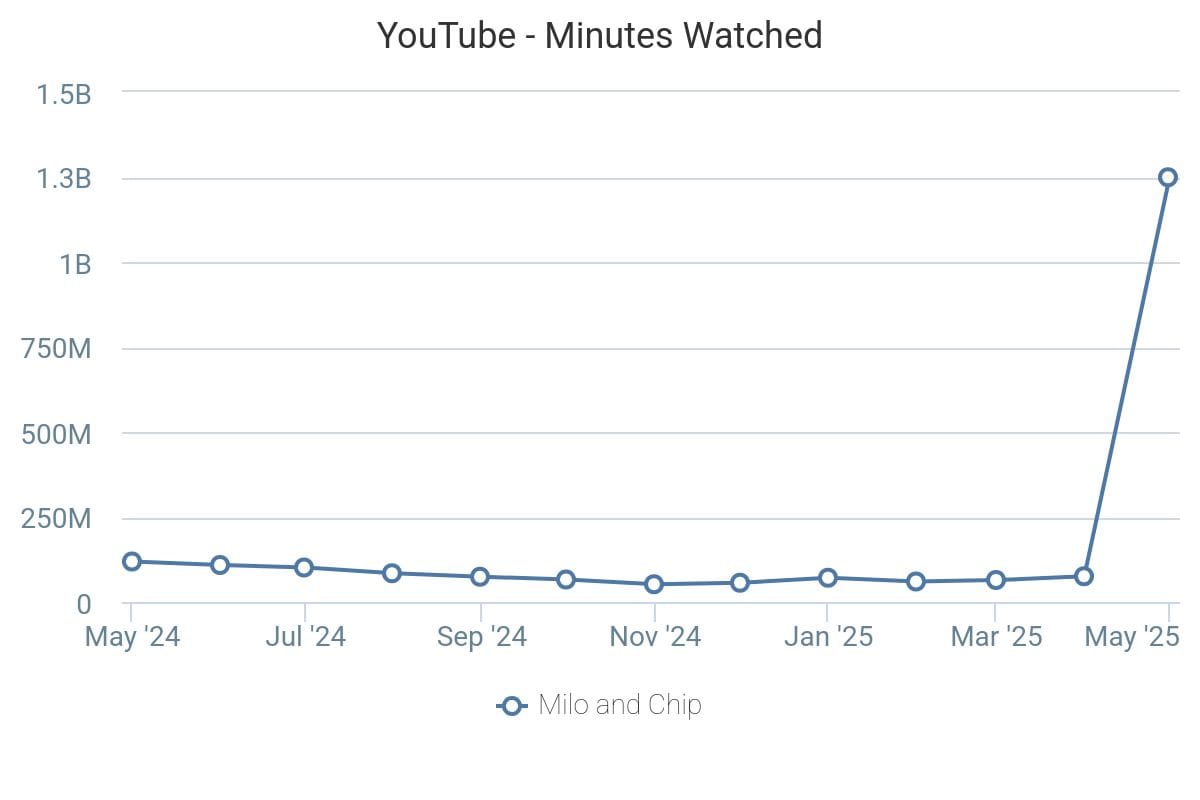Select the Mar '25 data point marker
Viewport: 1200px width, 800px height.
(996, 580)
